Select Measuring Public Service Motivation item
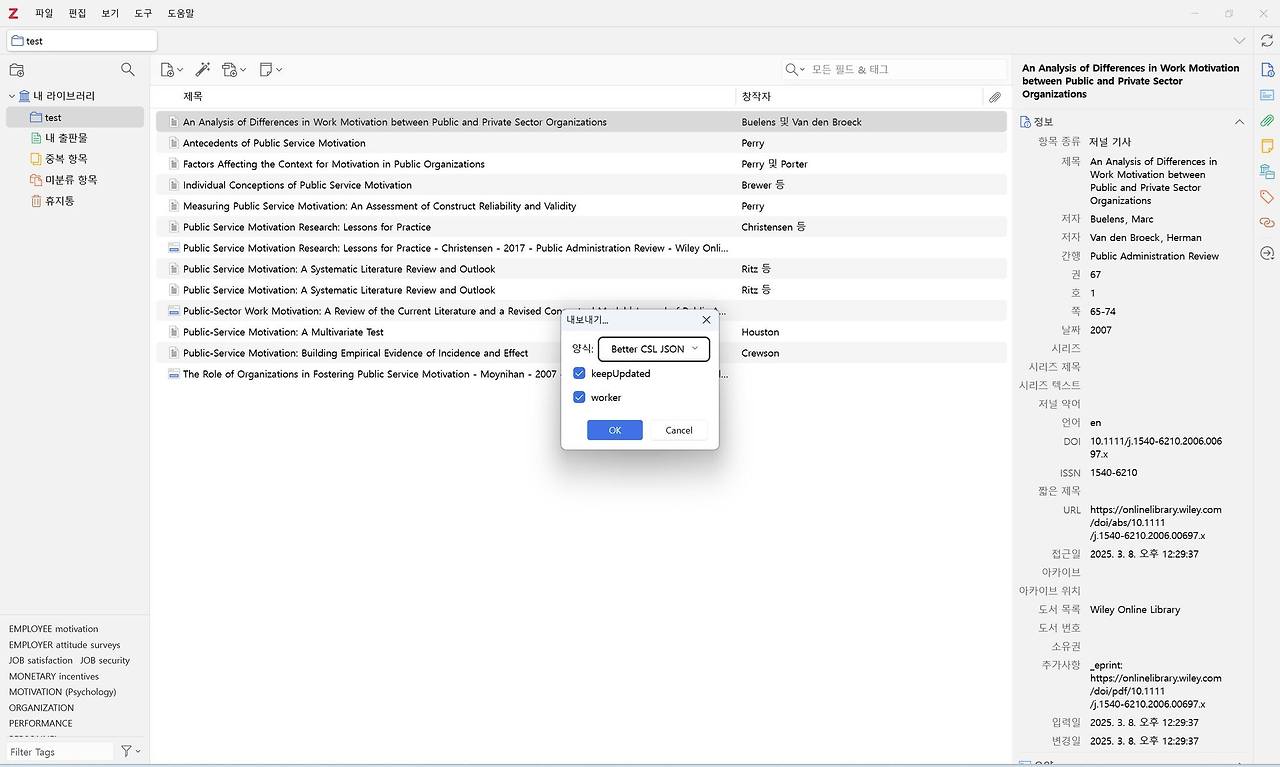Viewport: 1280px width, 767px height. [581, 206]
